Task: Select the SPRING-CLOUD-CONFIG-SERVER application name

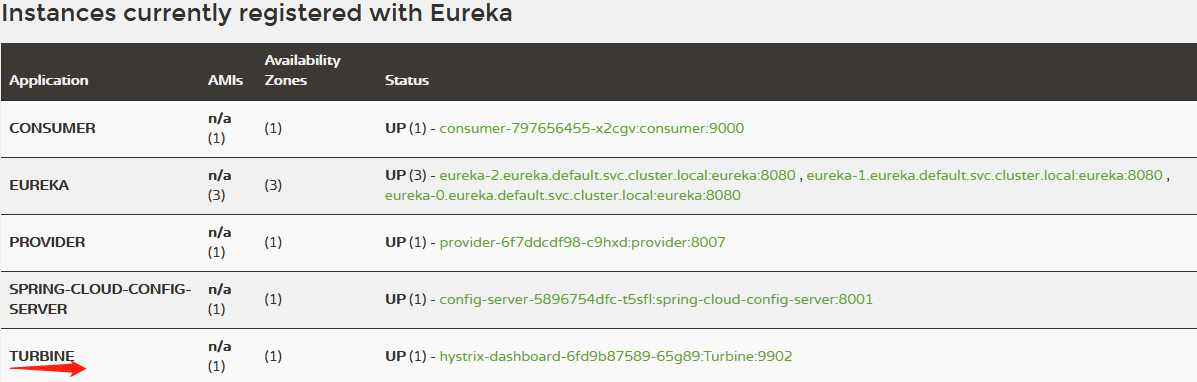Action: click(100, 299)
